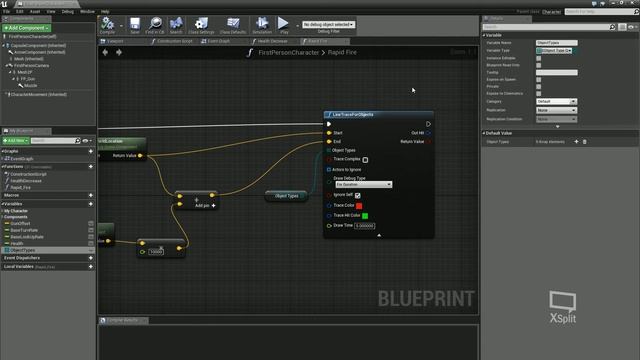Expand advanced variable properties arrow

(x=558, y=127)
